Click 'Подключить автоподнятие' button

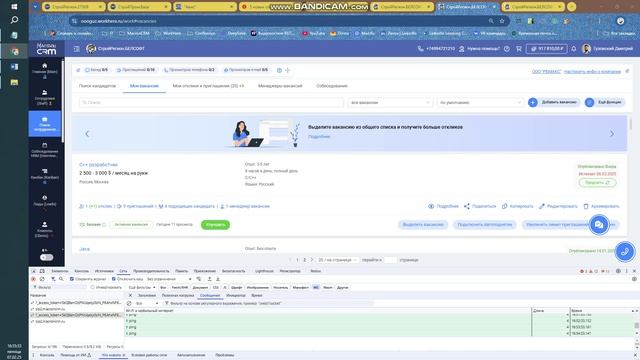[x=484, y=224]
